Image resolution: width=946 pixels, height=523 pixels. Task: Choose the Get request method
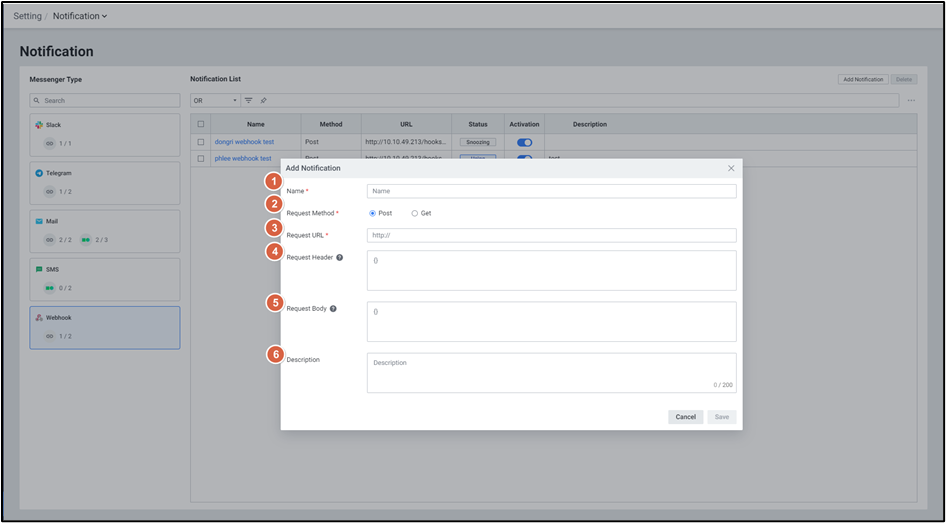click(x=415, y=213)
